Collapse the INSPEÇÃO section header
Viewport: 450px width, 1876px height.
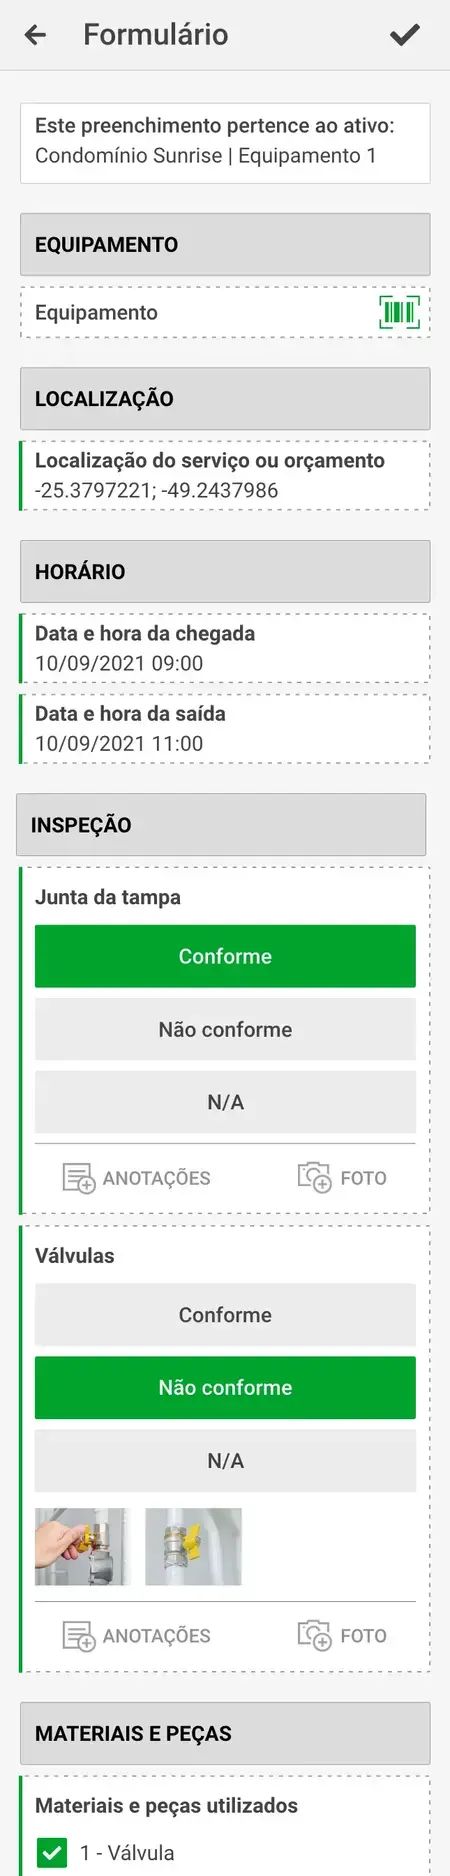(x=221, y=825)
